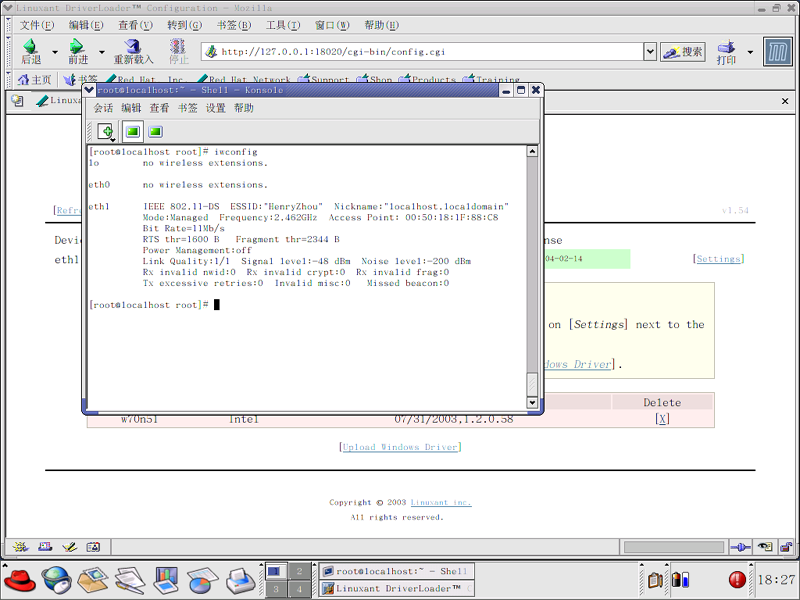Open Mail from Mozilla status bar

(x=45, y=547)
